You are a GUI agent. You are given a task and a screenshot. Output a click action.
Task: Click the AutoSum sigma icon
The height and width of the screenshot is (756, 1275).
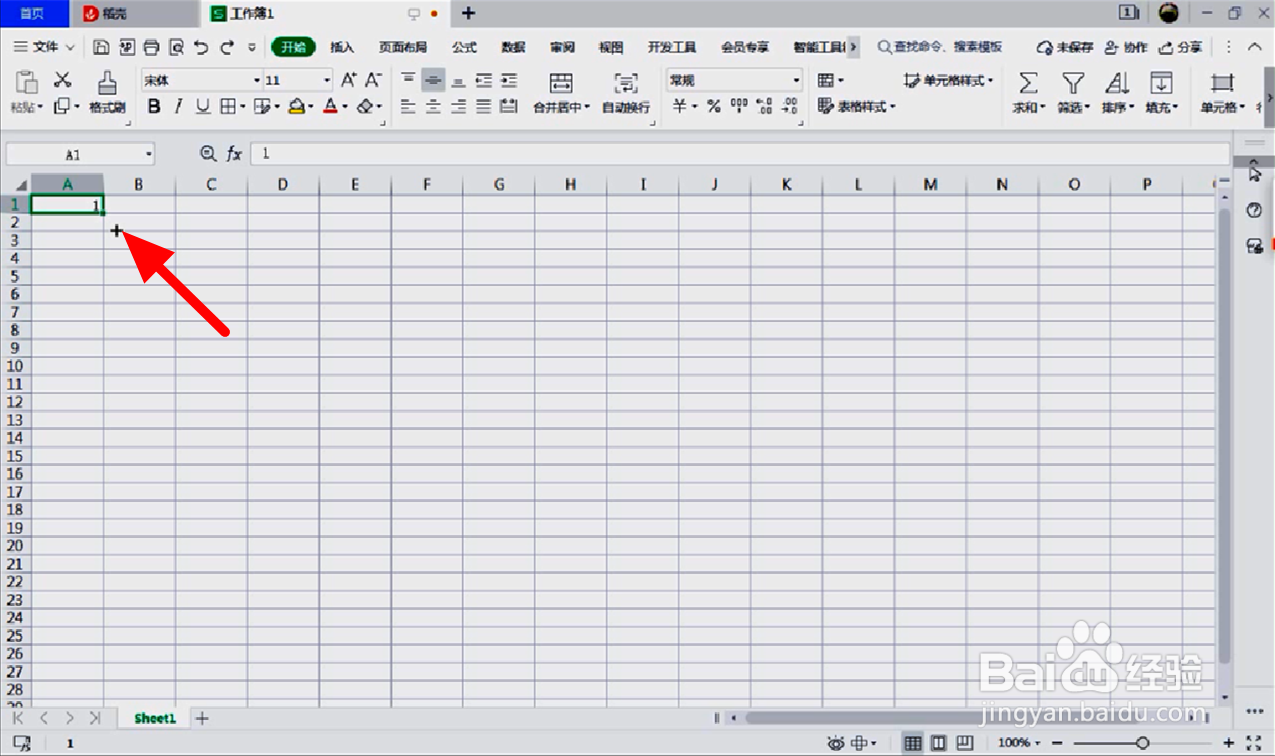[x=1027, y=83]
